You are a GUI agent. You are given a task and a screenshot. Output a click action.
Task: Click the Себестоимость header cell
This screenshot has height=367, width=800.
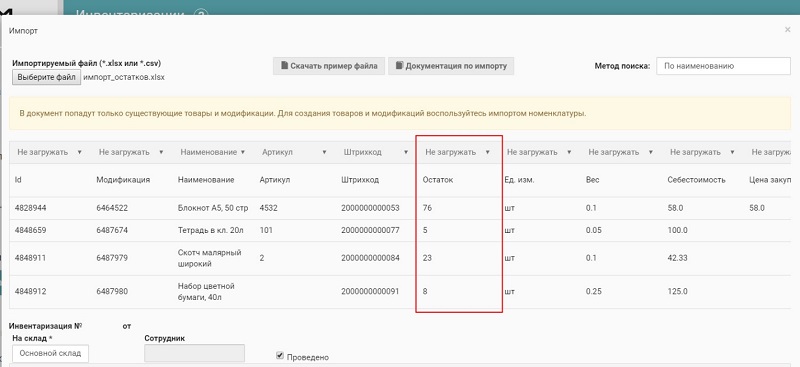pyautogui.click(x=696, y=180)
